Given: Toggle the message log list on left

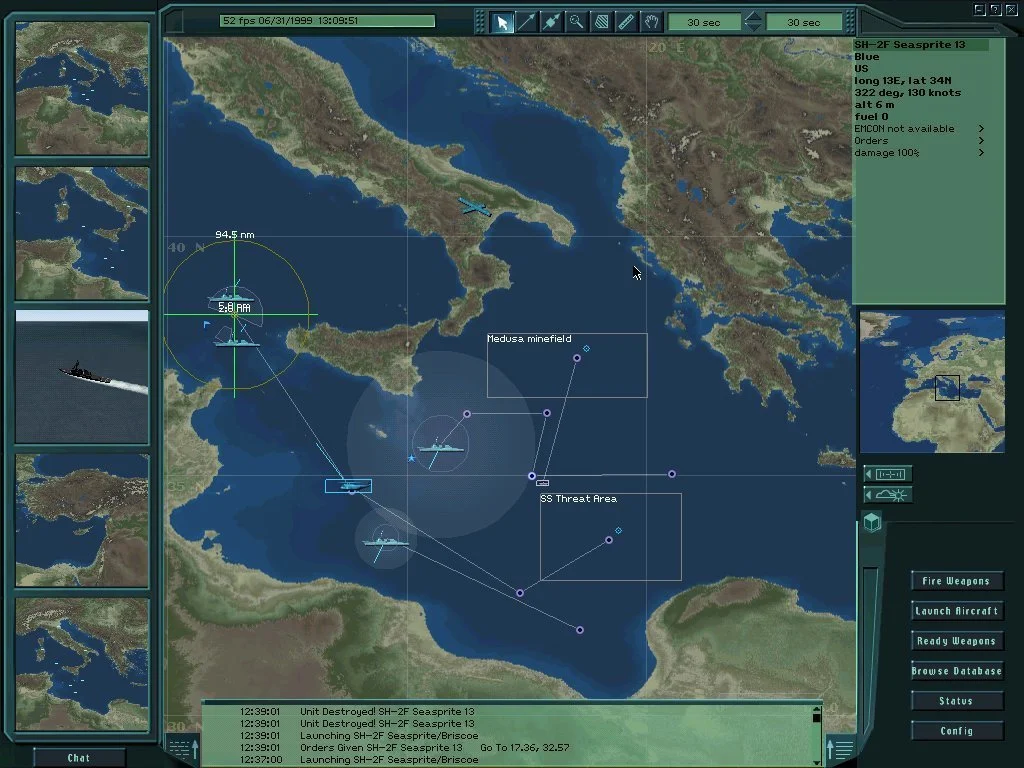Looking at the screenshot, I should tap(183, 746).
